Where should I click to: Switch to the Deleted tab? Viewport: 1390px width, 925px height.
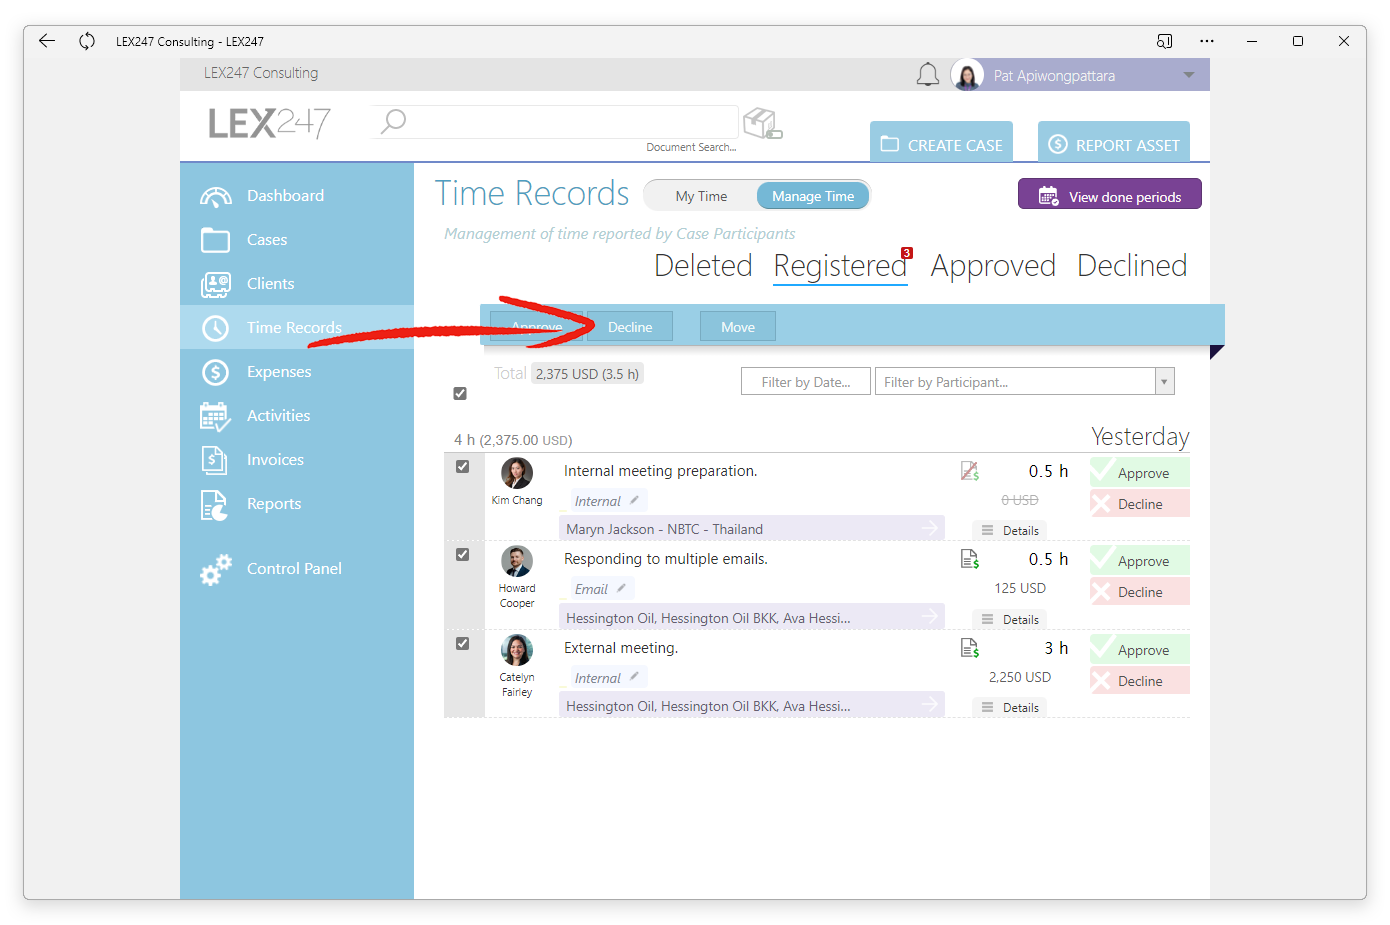click(x=703, y=265)
